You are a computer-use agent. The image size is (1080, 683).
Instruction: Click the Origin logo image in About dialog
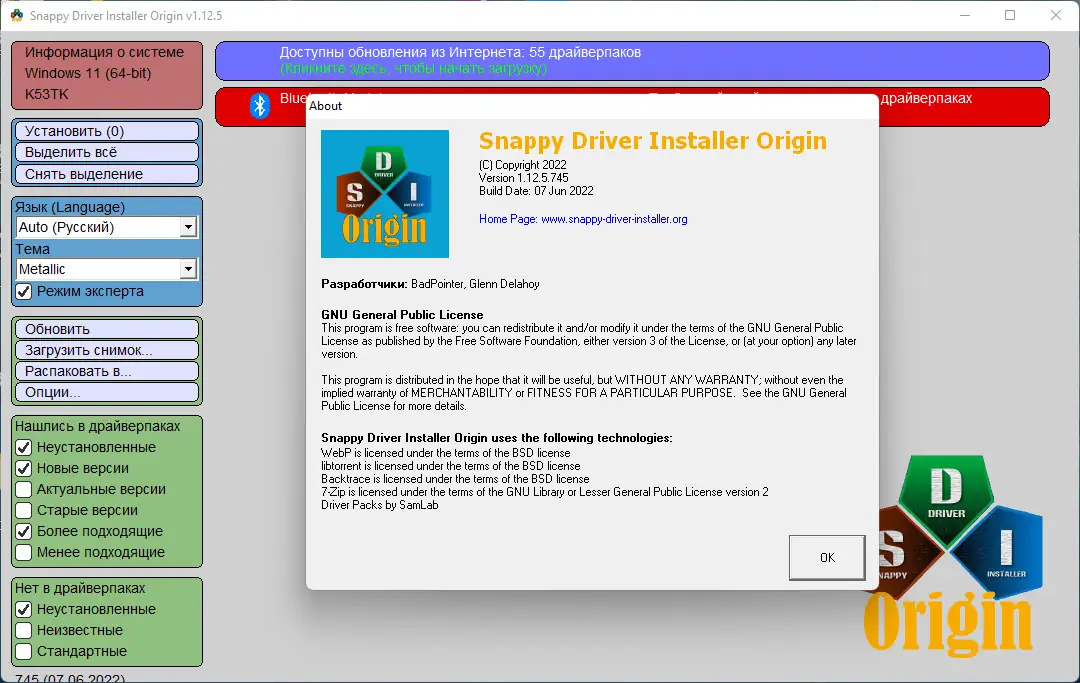(x=385, y=194)
